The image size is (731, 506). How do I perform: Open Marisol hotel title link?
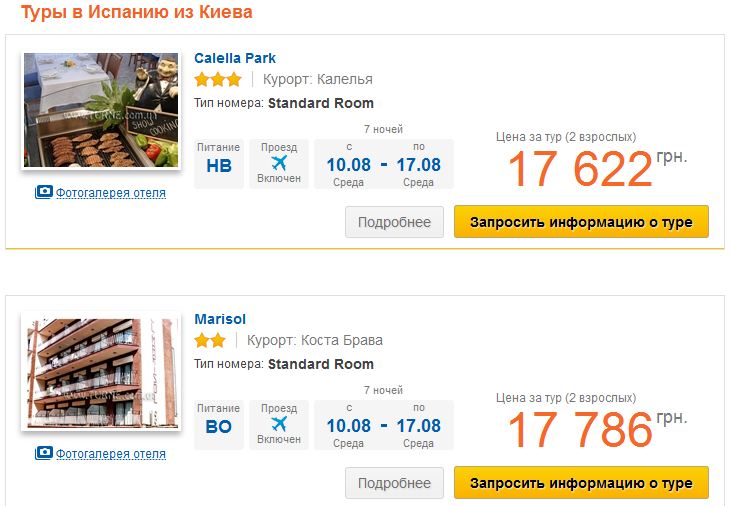click(x=219, y=319)
